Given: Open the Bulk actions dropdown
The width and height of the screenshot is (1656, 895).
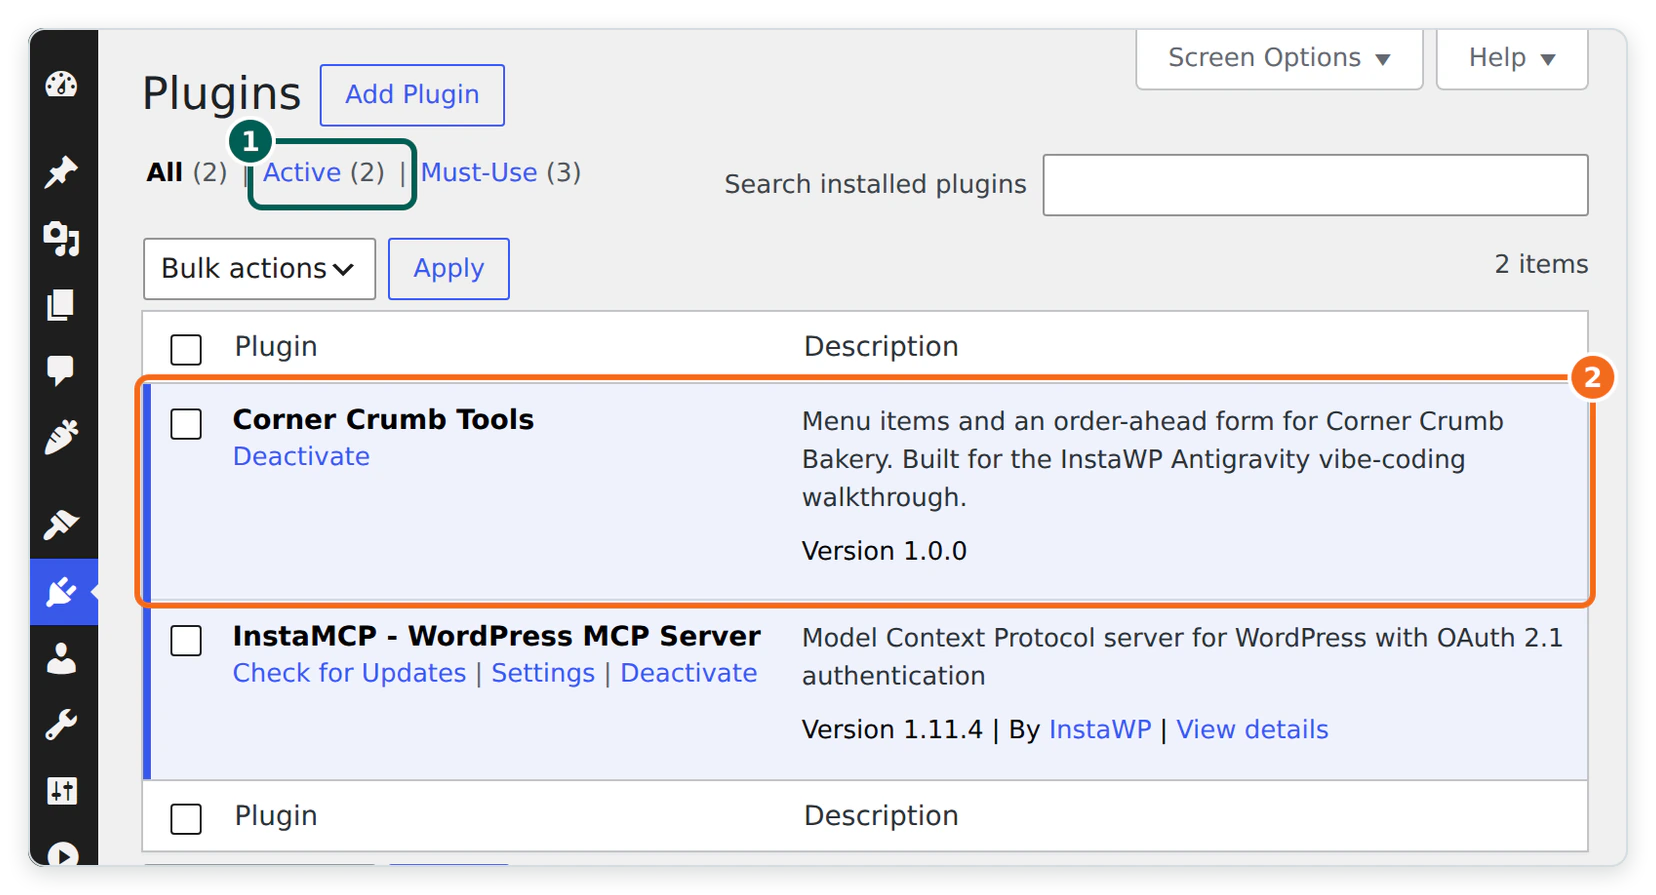Looking at the screenshot, I should [x=259, y=269].
